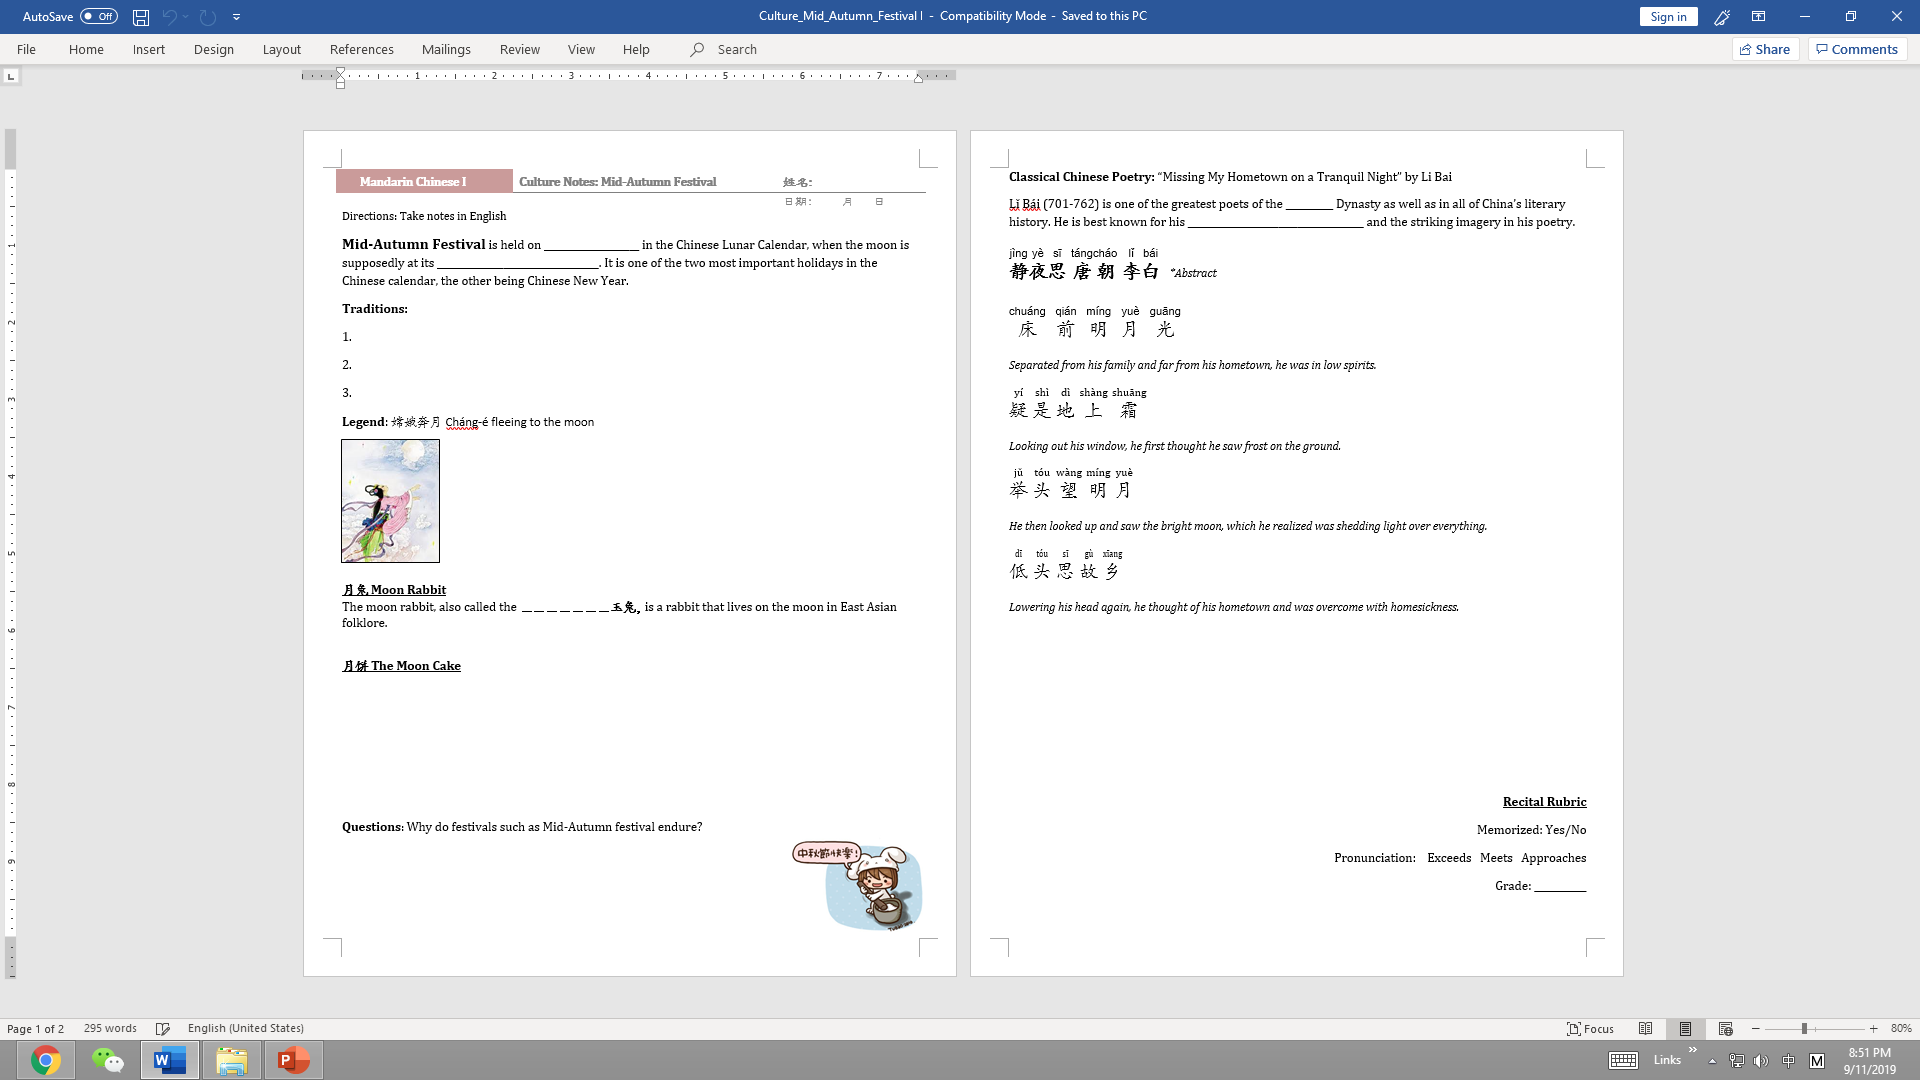The width and height of the screenshot is (1920, 1080).
Task: Click the tab stop selector at ruler corner
Action: [11, 76]
